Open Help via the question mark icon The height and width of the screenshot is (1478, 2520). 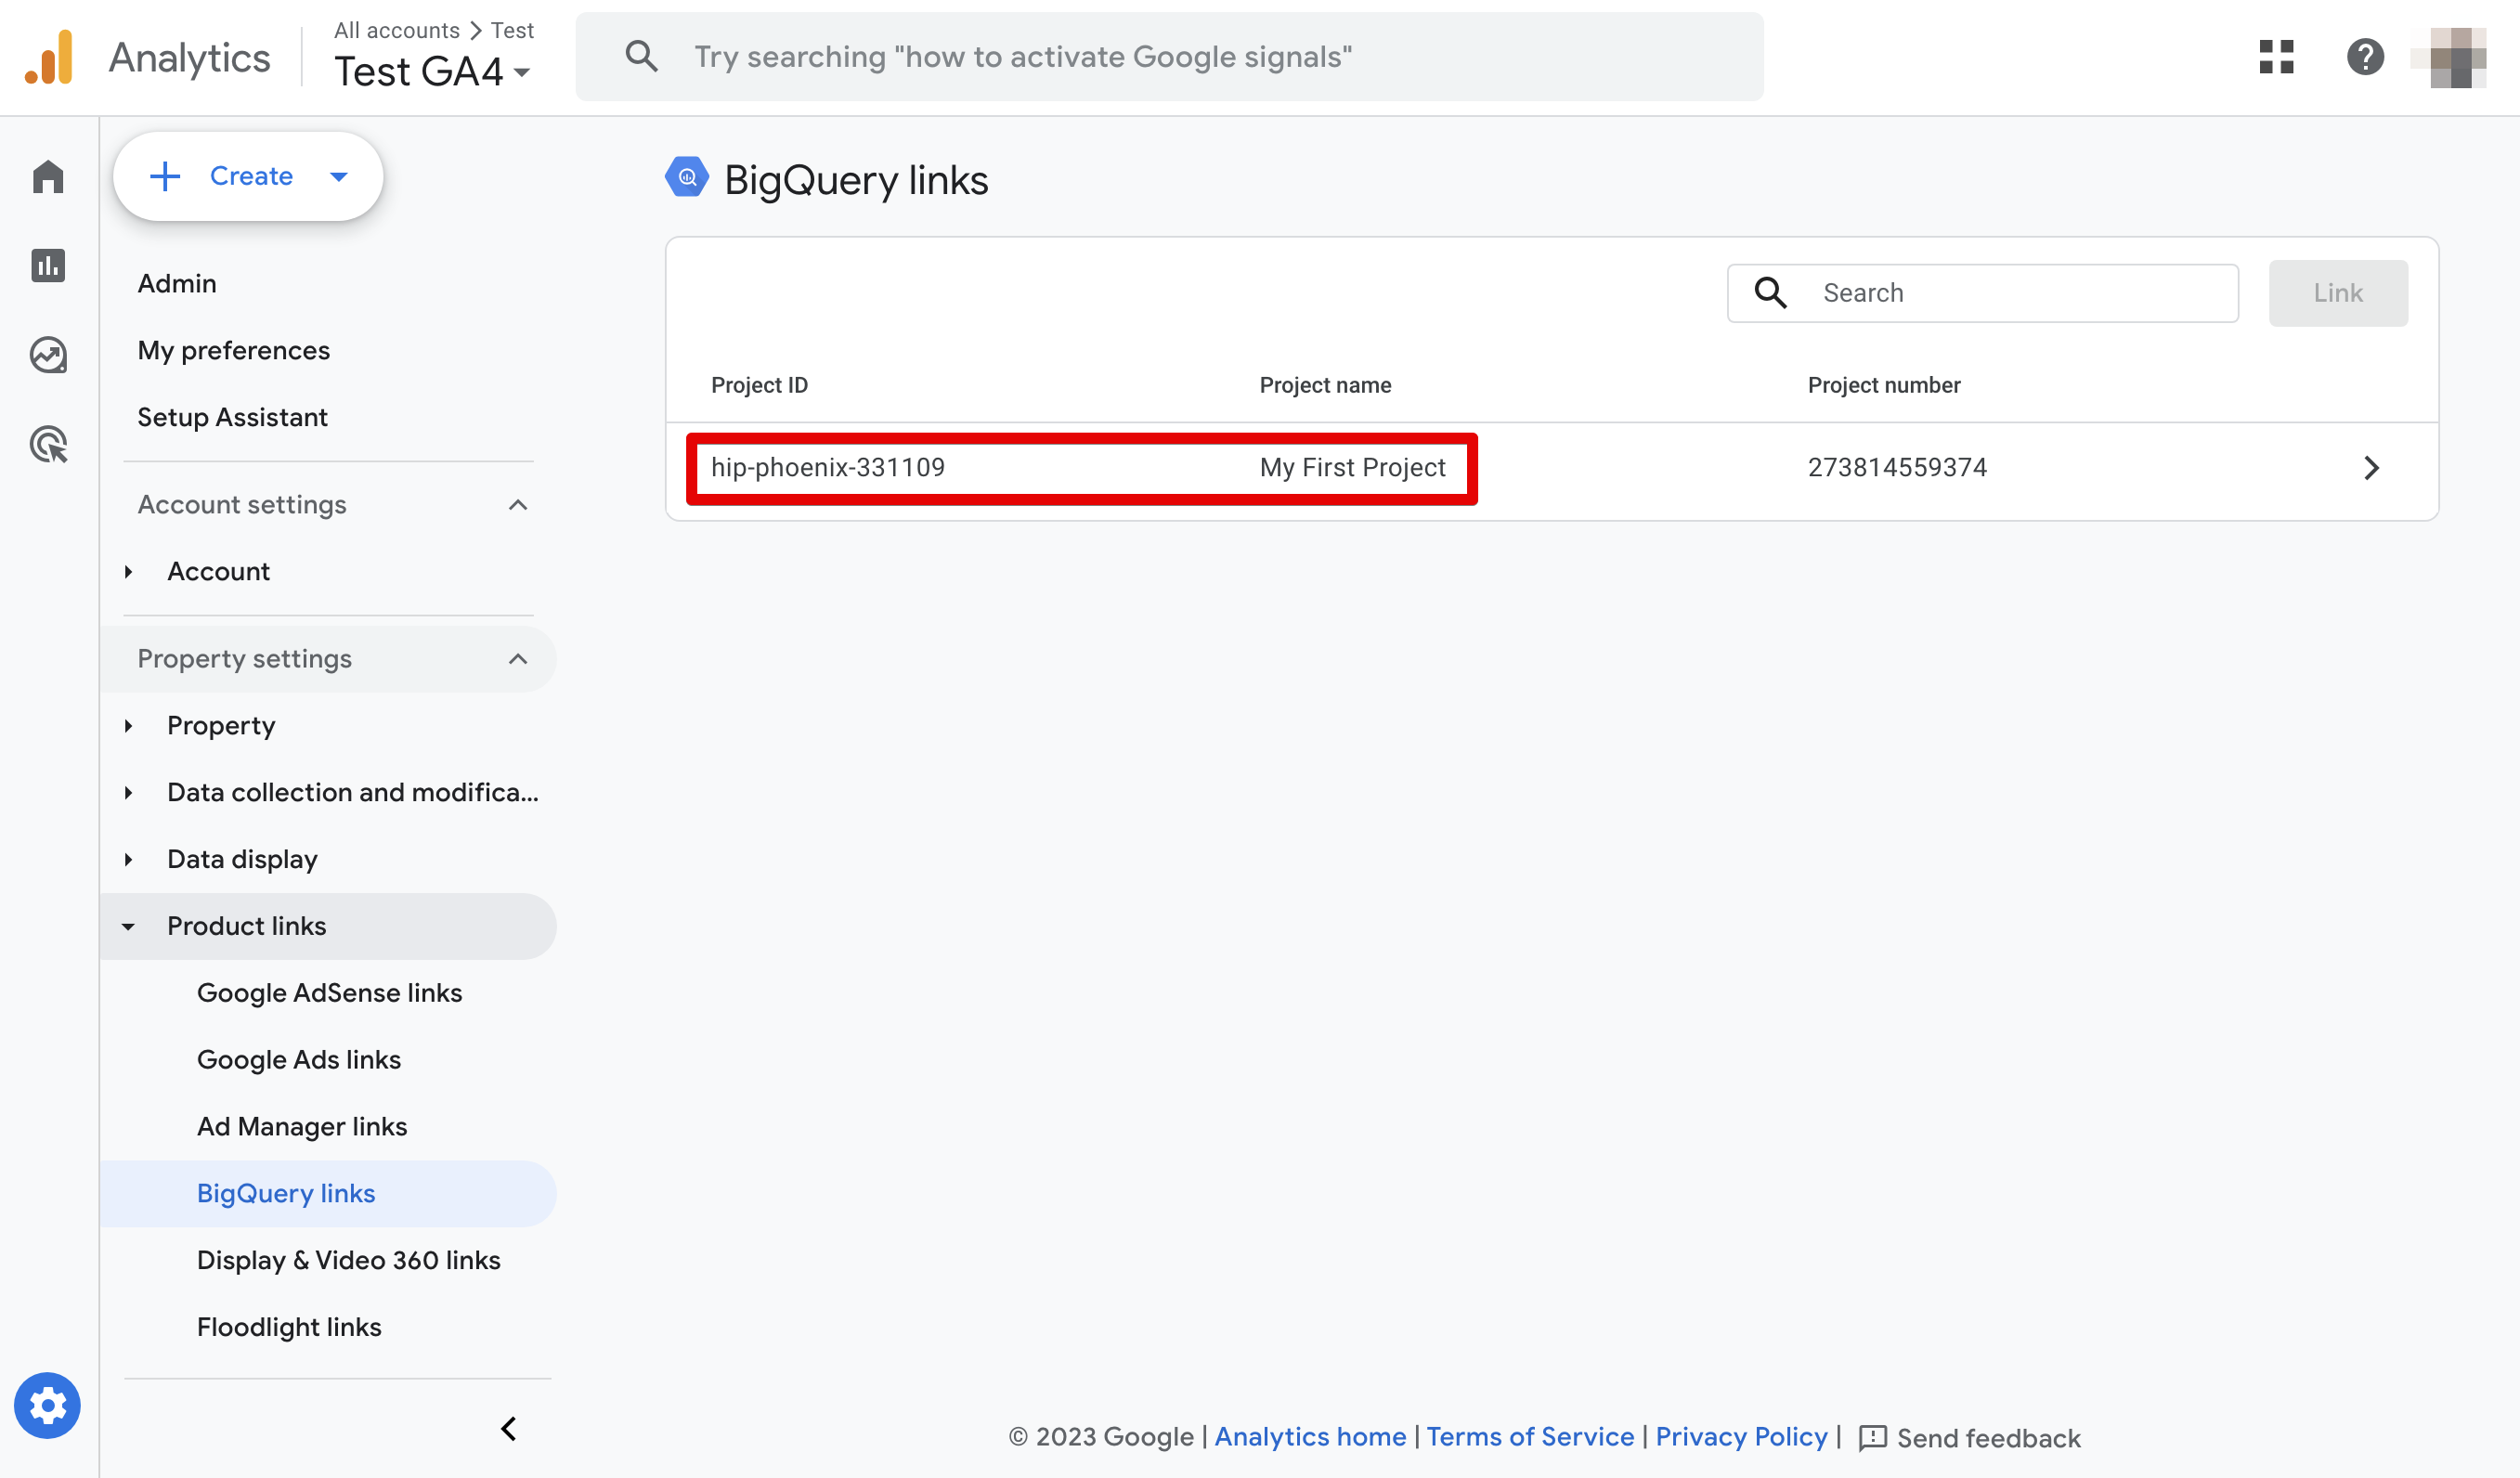click(2366, 58)
